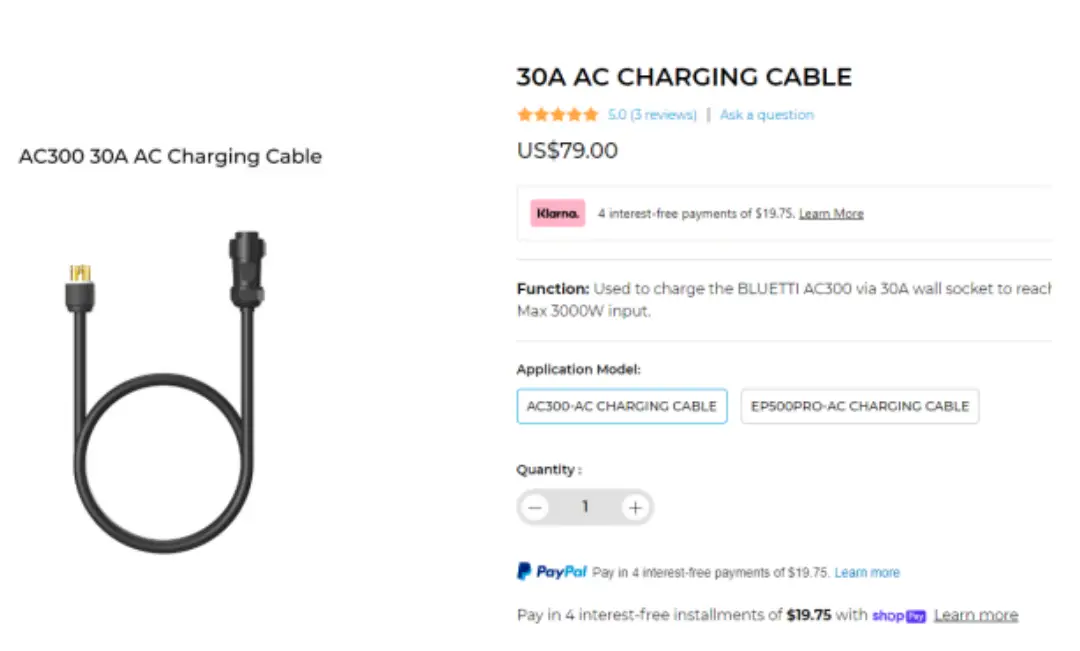1080x651 pixels.
Task: Open the 5.0 (3 reviews) link
Action: (652, 115)
